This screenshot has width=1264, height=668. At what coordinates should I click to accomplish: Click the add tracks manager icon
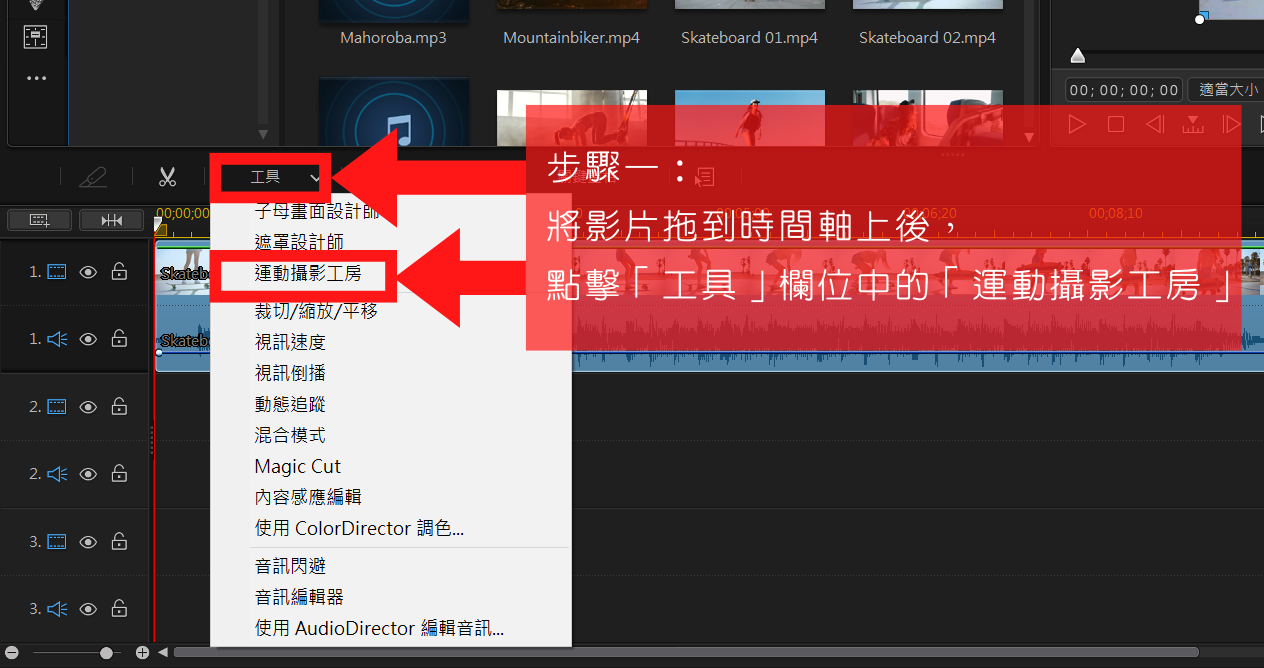[39, 219]
